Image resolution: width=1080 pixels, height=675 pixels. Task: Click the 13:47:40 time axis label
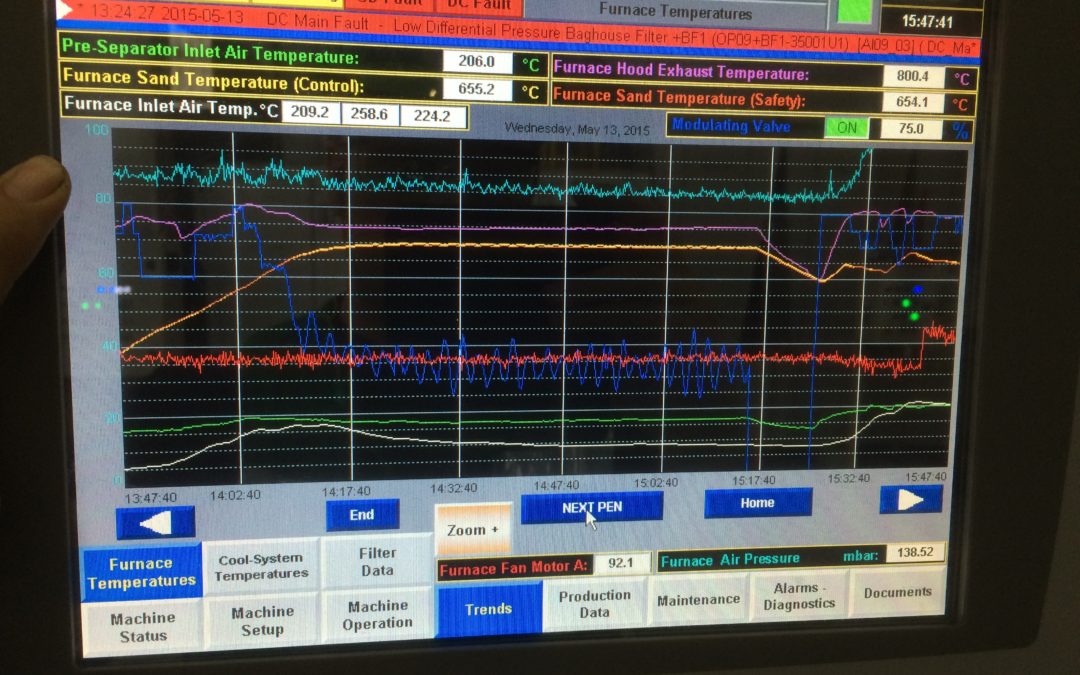151,497
